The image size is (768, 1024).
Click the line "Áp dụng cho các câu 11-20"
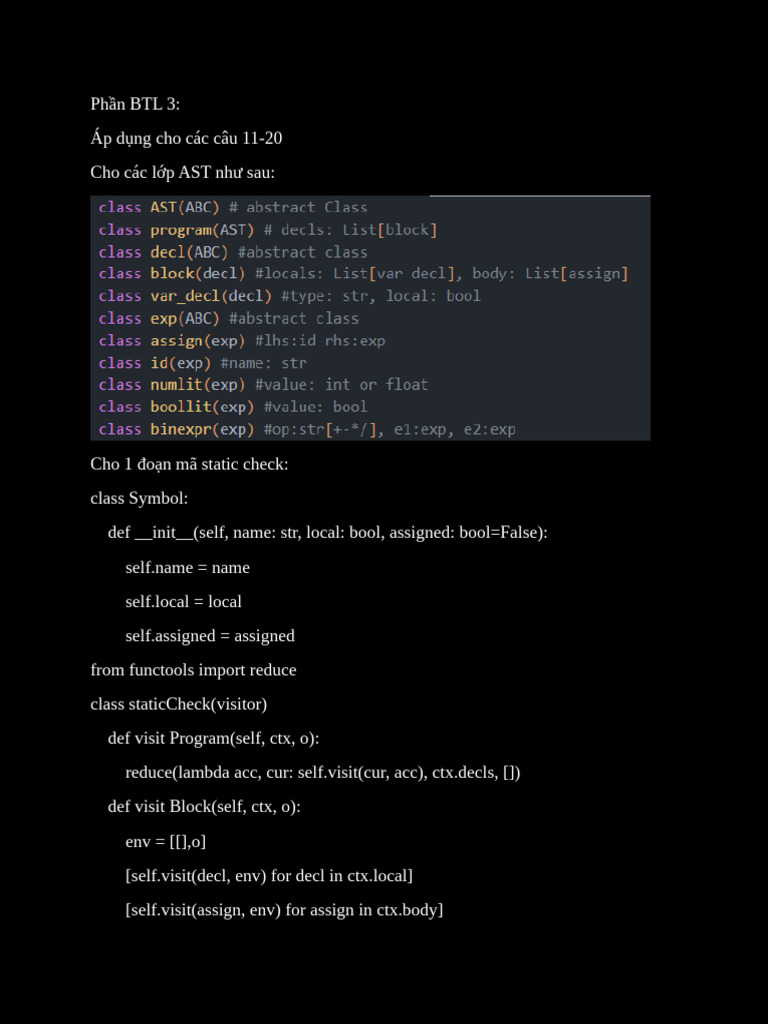[x=186, y=138]
